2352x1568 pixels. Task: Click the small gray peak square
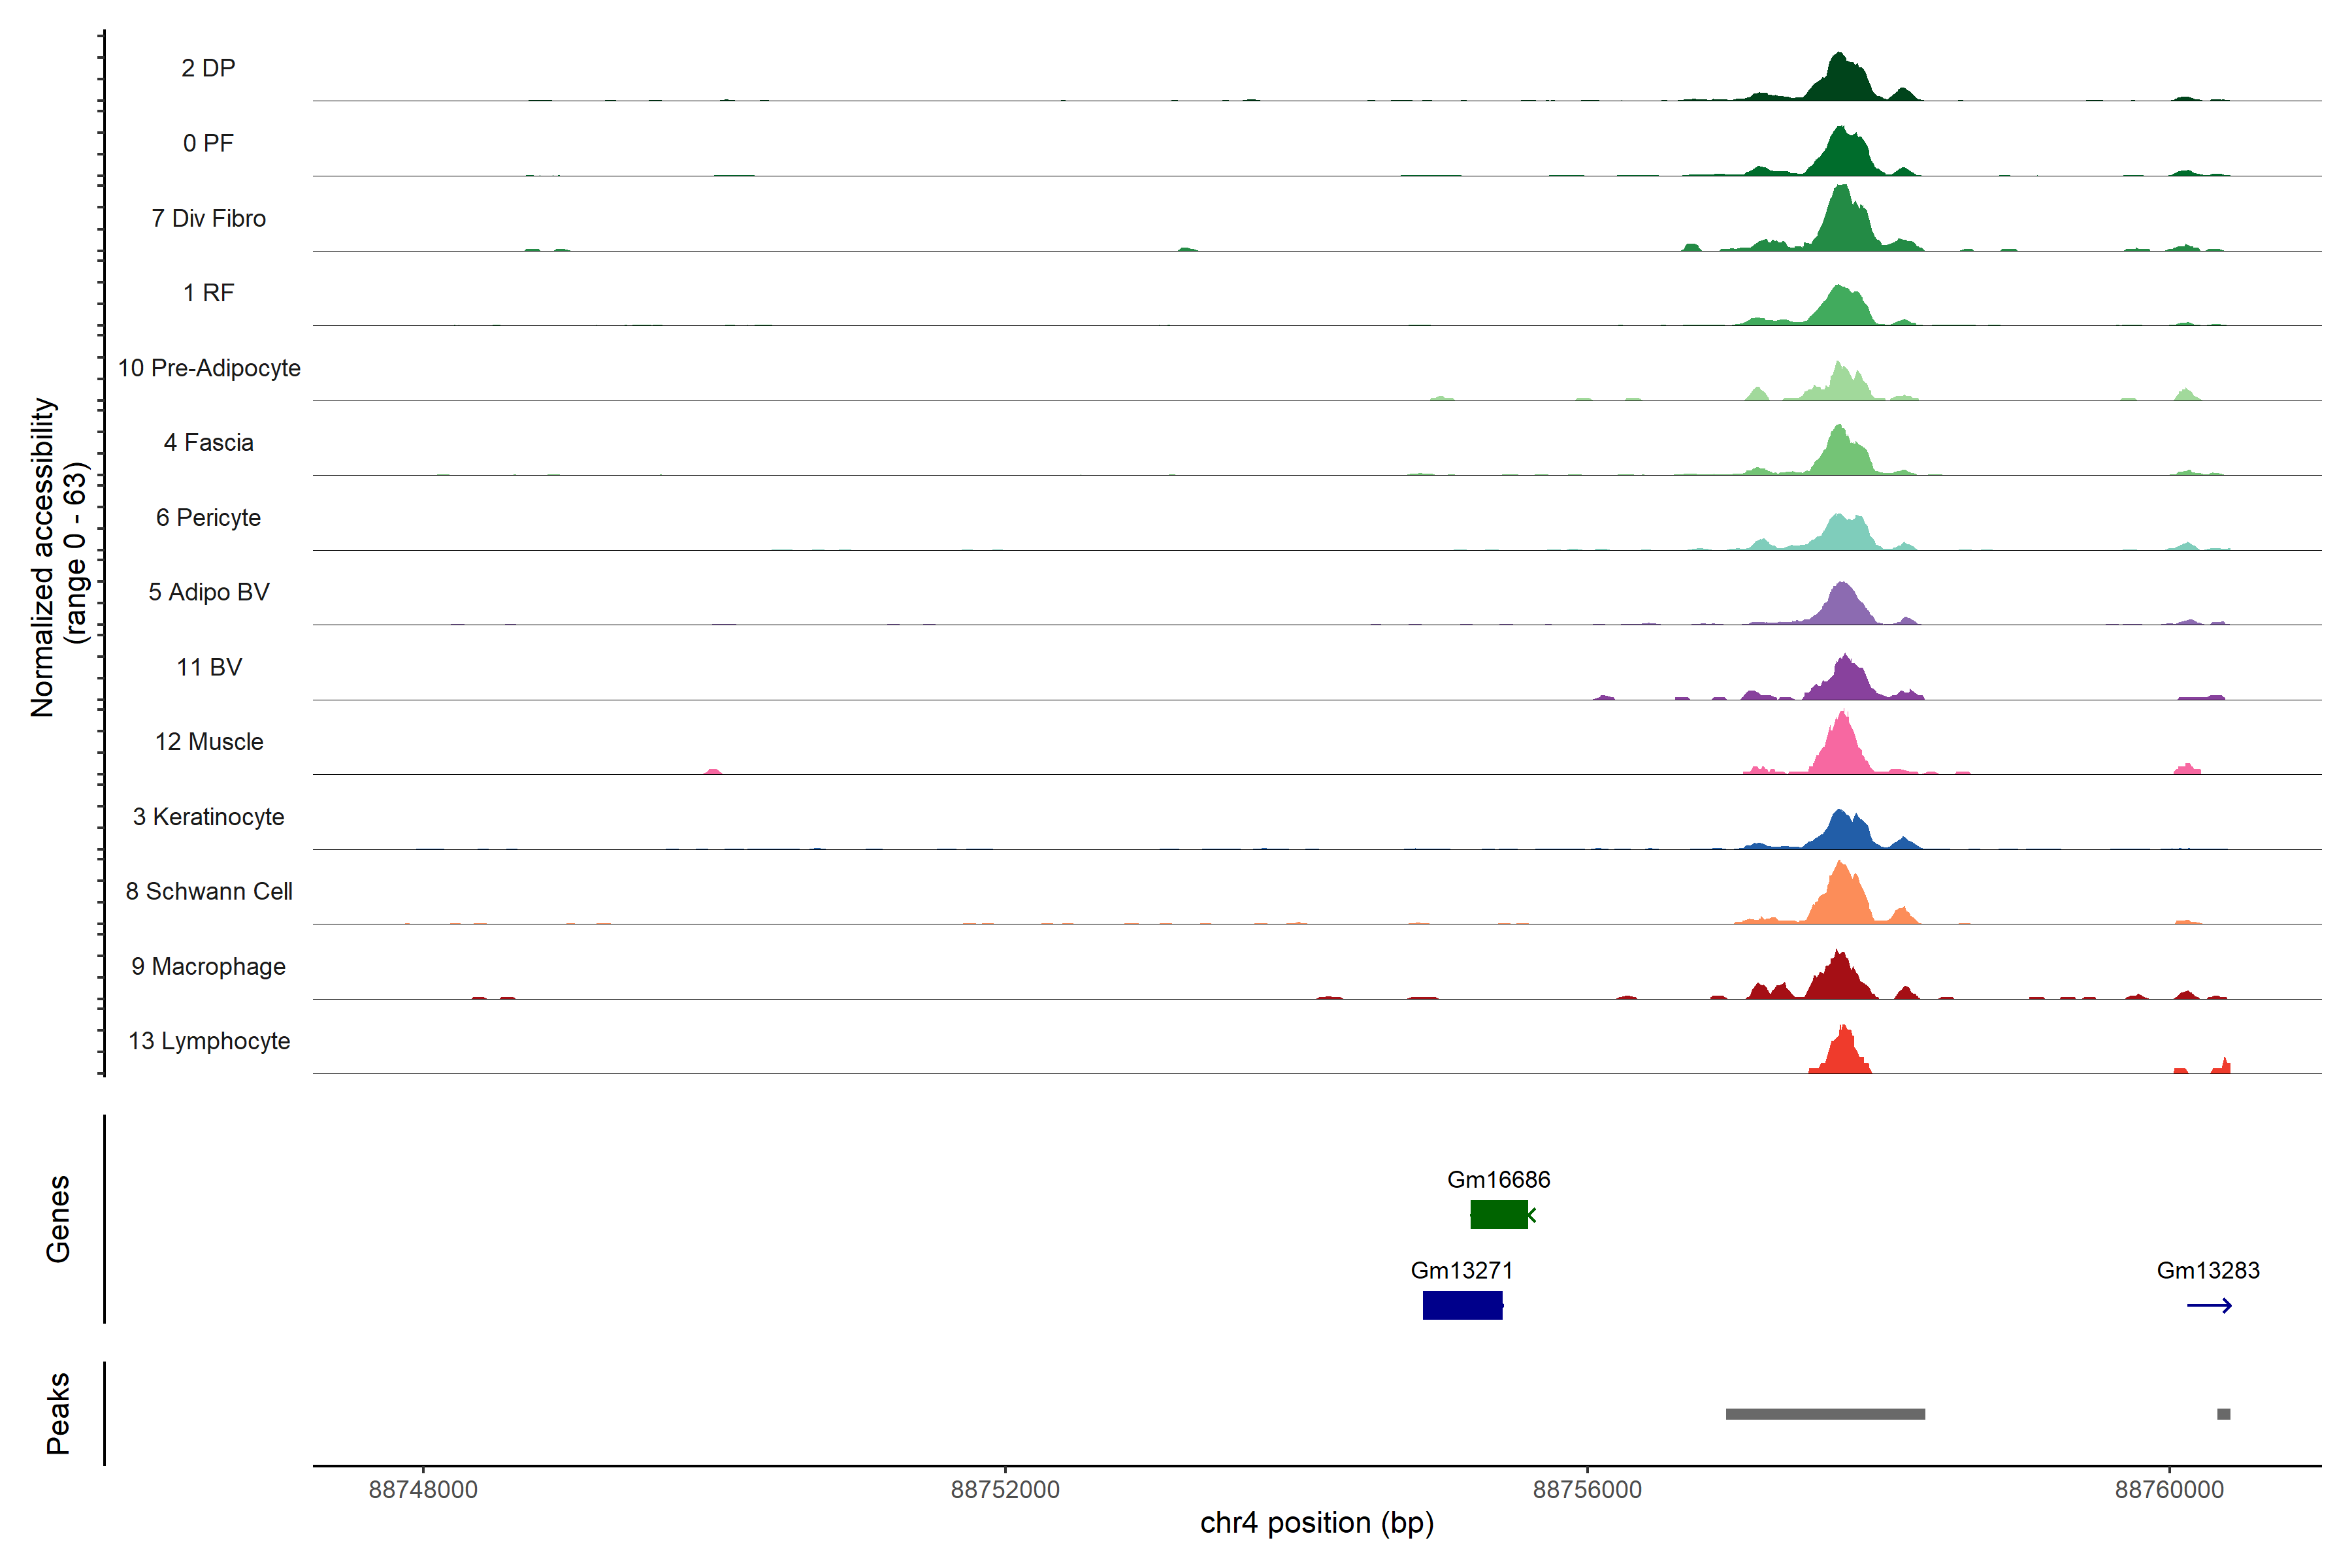click(x=2223, y=1413)
